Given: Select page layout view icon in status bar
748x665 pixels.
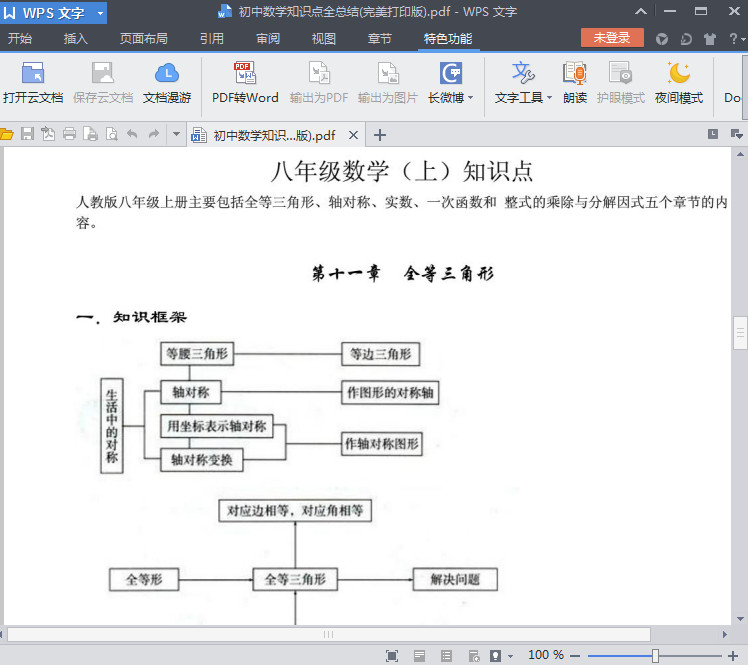Looking at the screenshot, I should point(419,656).
